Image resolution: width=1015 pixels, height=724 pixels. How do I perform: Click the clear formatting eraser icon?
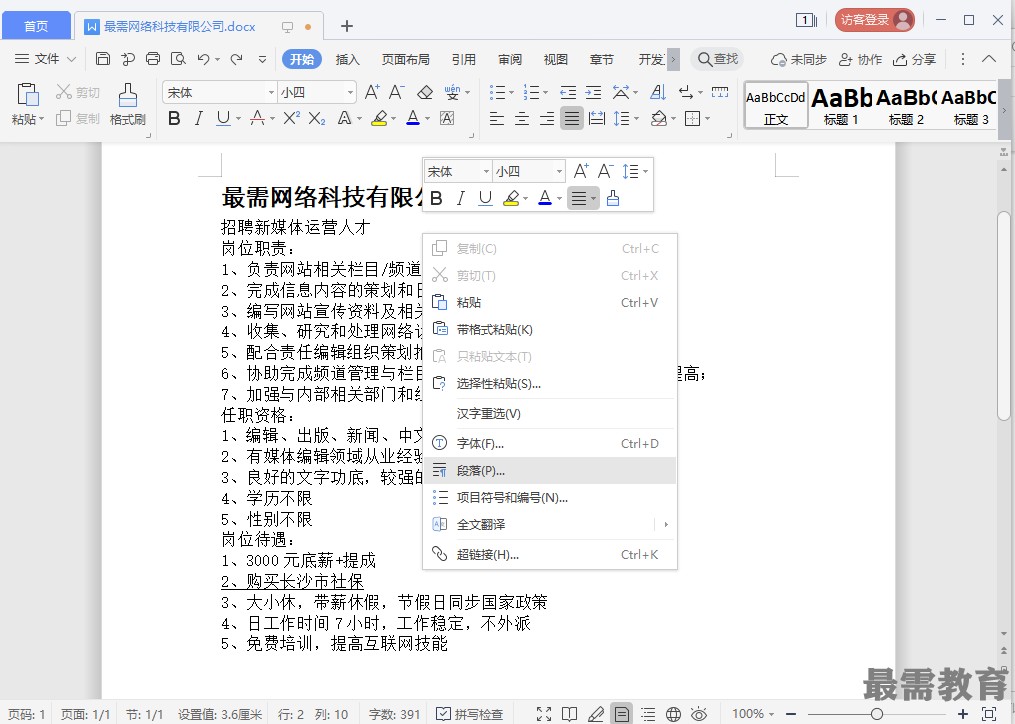point(425,93)
